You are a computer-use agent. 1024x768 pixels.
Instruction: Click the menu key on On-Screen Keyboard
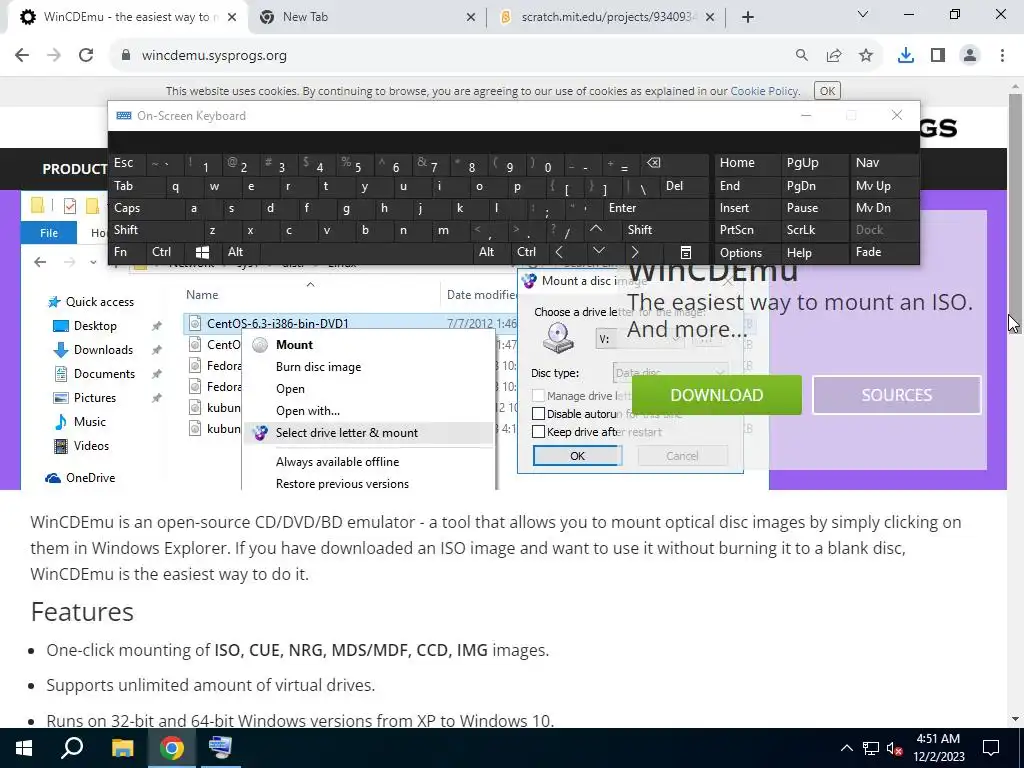[x=685, y=252]
